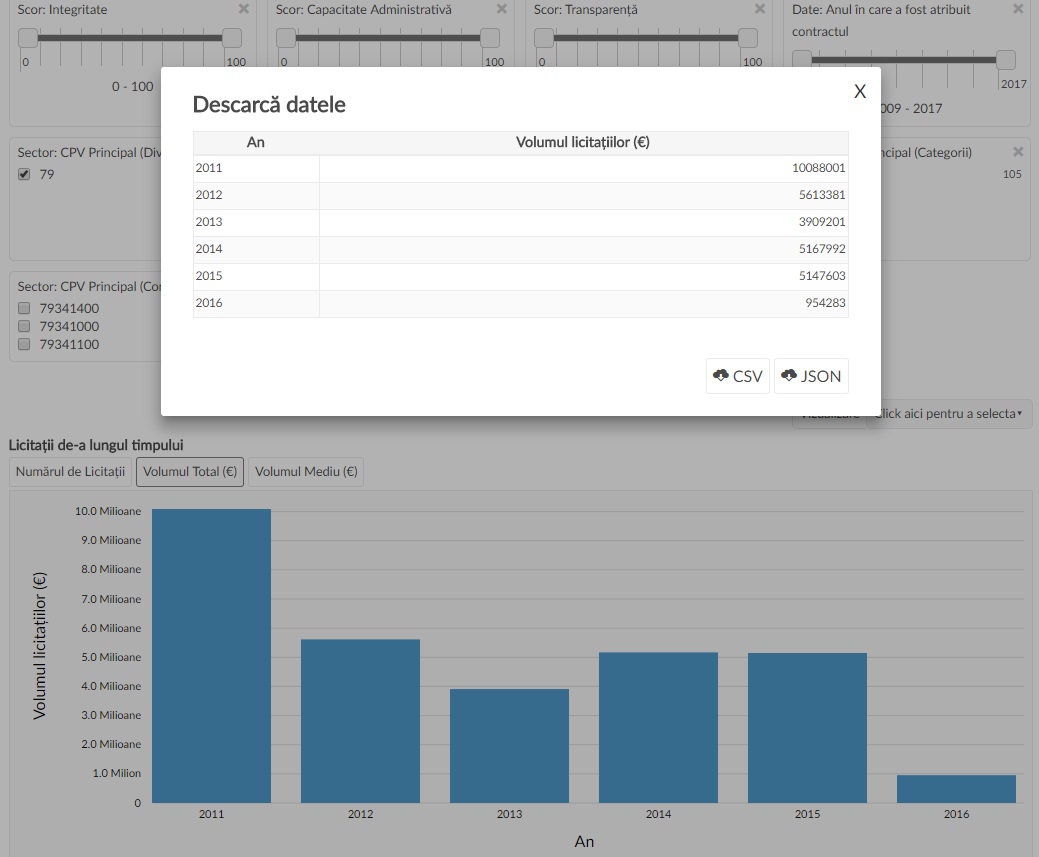Click the An column header
This screenshot has height=857, width=1039.
tap(256, 142)
